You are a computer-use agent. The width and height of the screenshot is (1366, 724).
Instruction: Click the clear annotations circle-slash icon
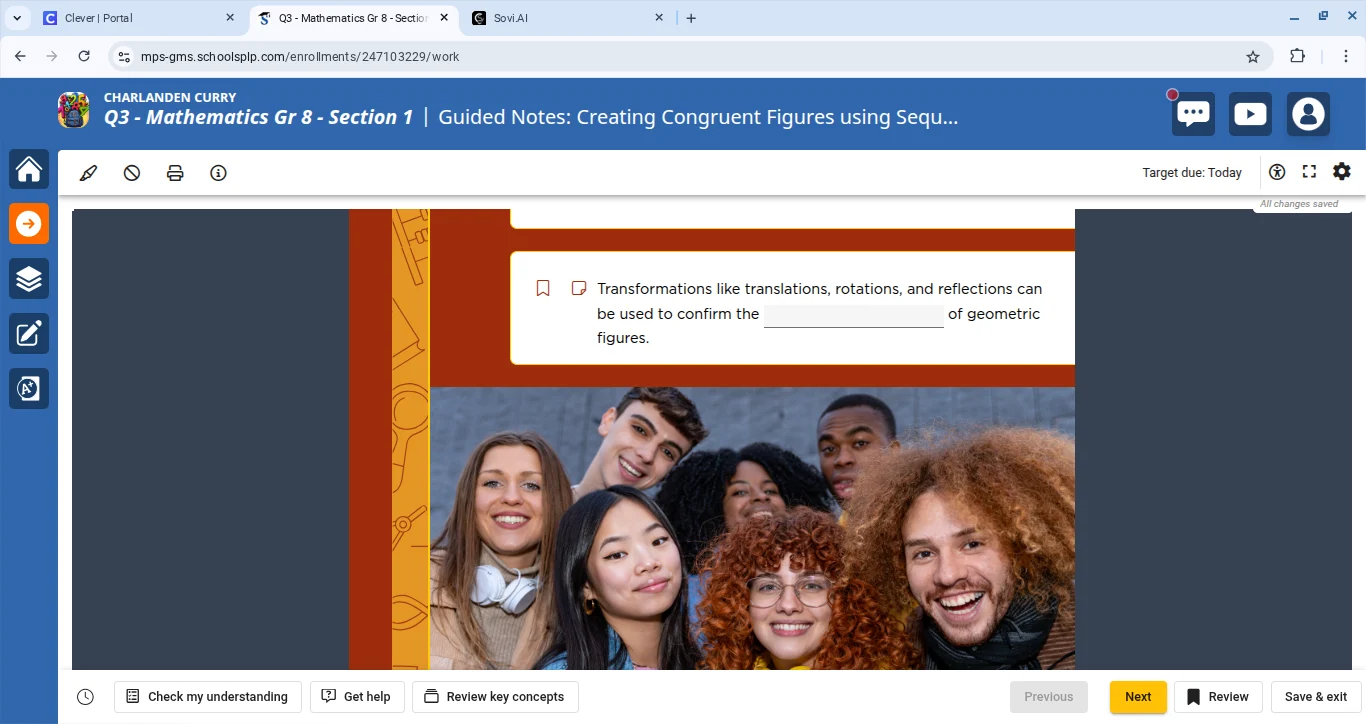point(132,173)
